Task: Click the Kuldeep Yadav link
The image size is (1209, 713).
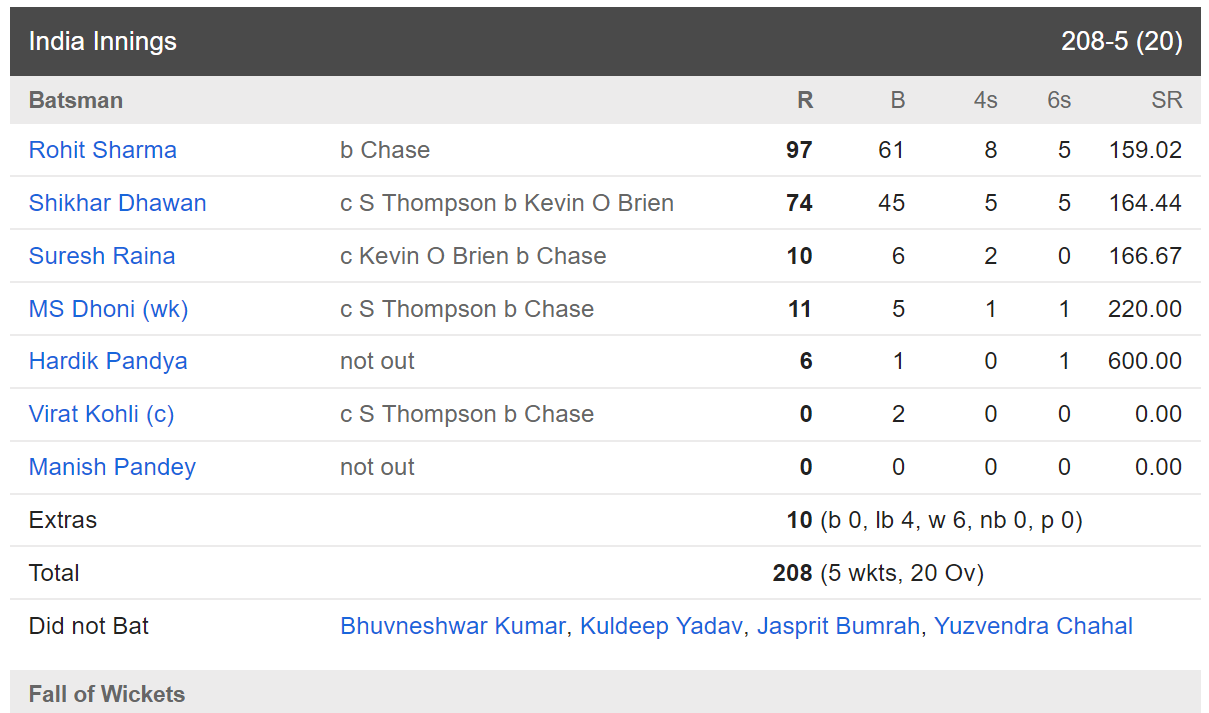Action: tap(662, 626)
